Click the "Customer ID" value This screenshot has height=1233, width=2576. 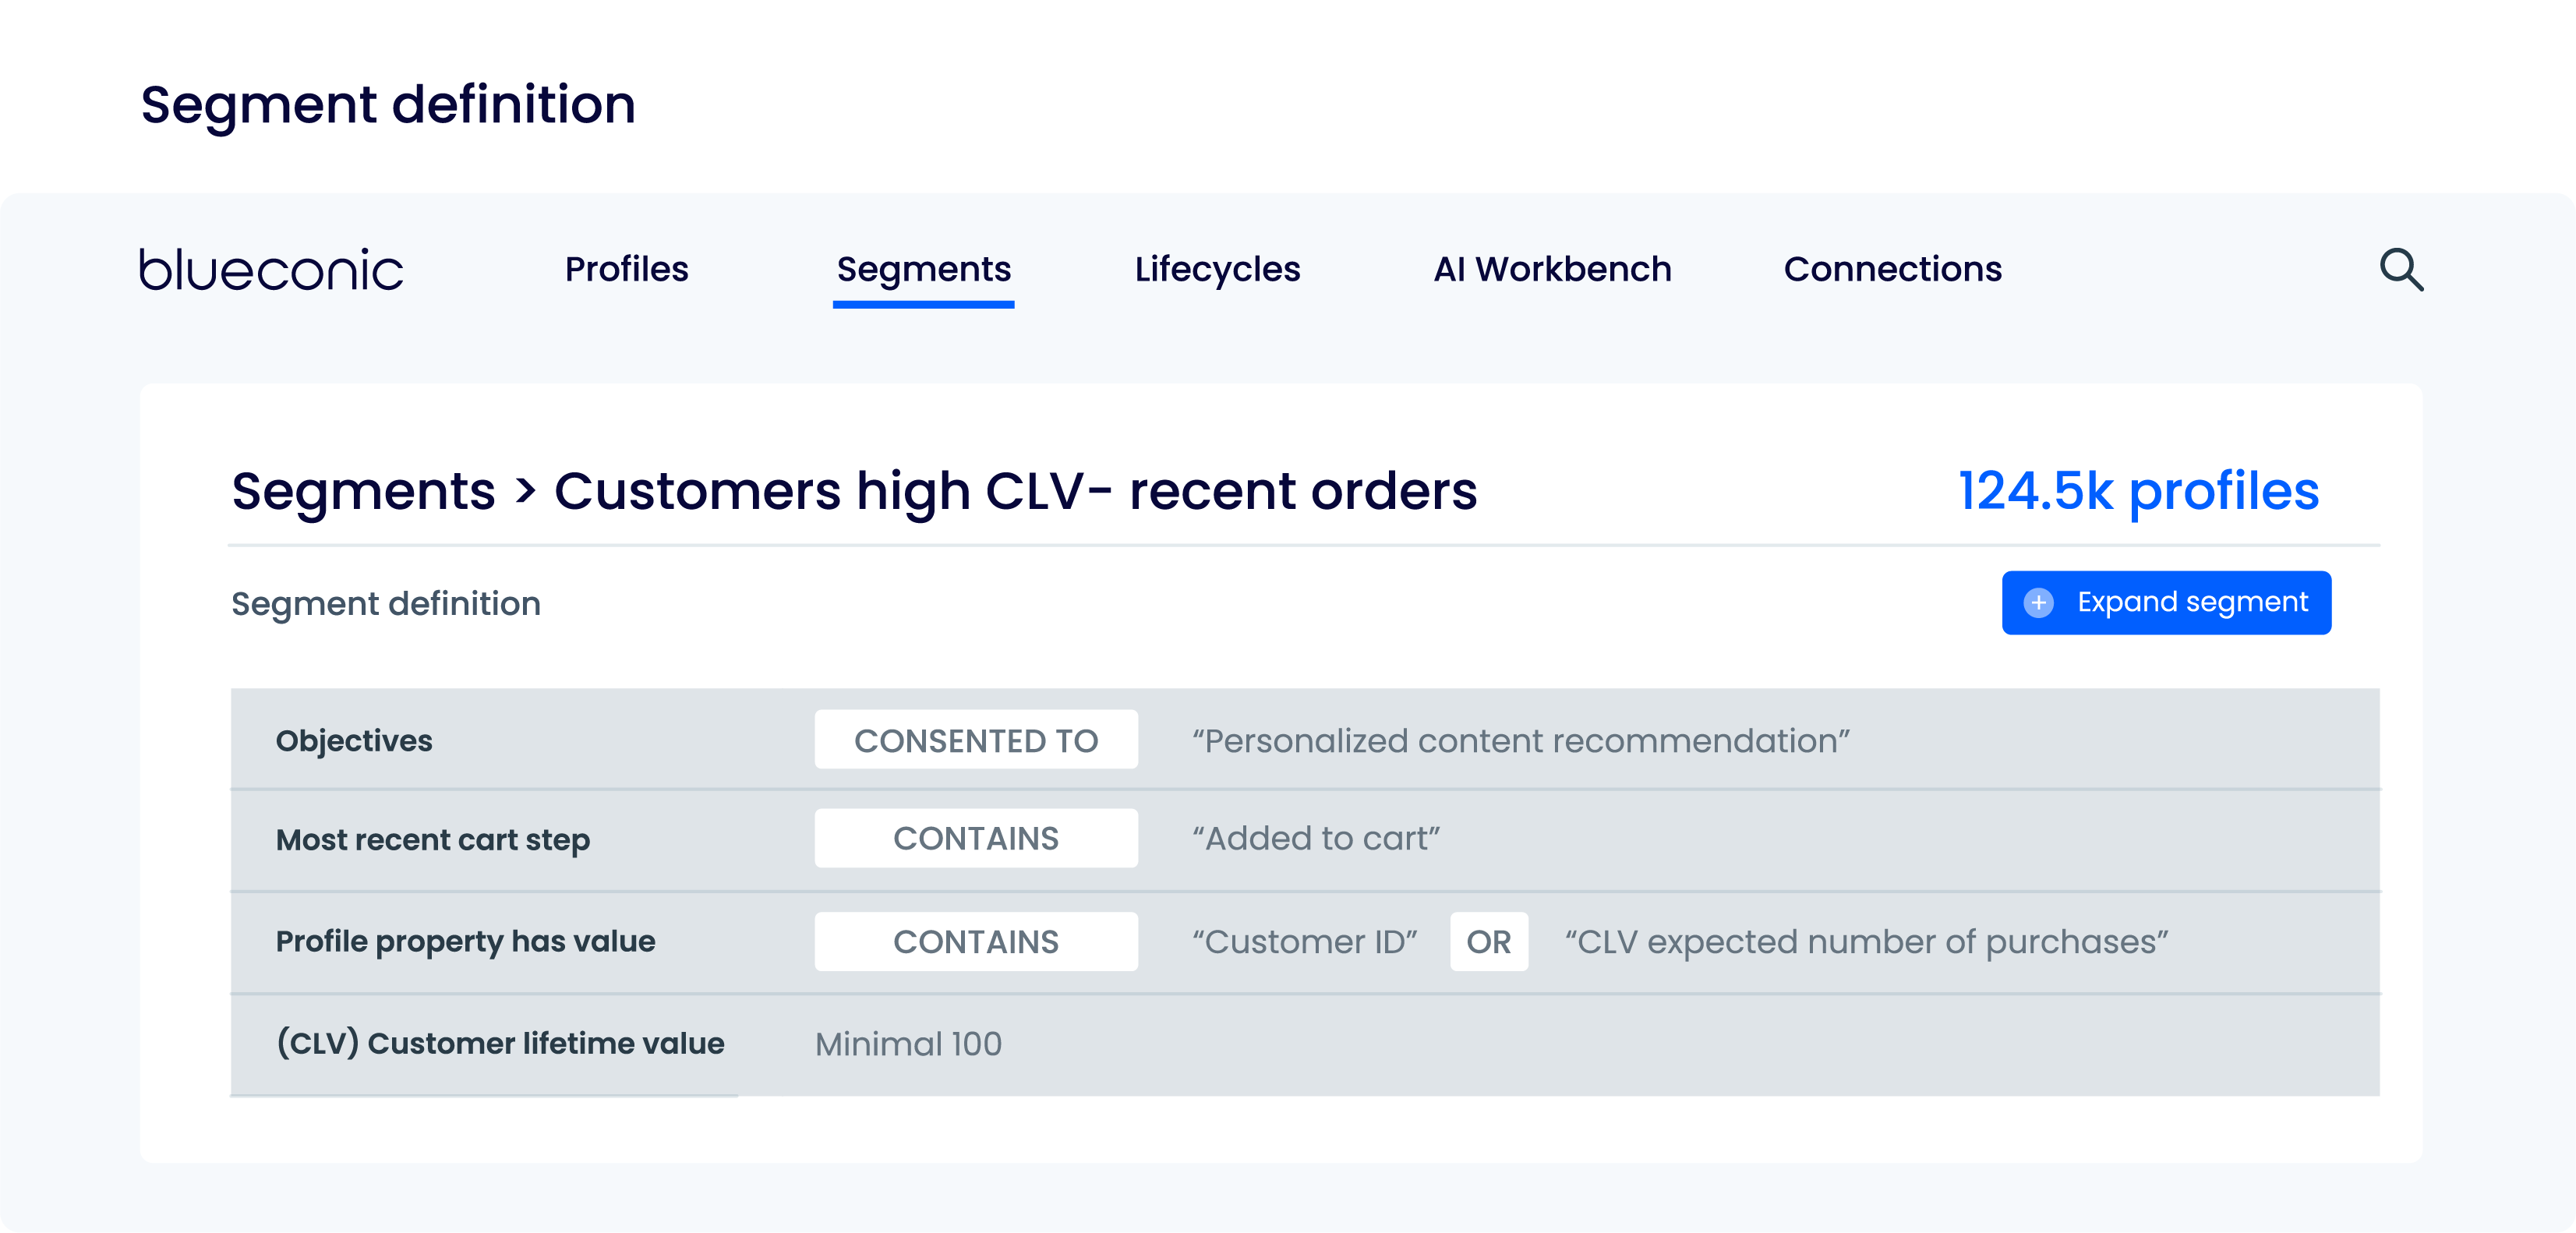coord(1304,941)
